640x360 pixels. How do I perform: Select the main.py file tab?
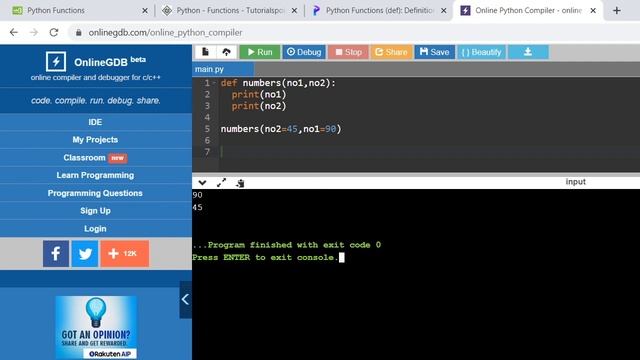[223, 69]
